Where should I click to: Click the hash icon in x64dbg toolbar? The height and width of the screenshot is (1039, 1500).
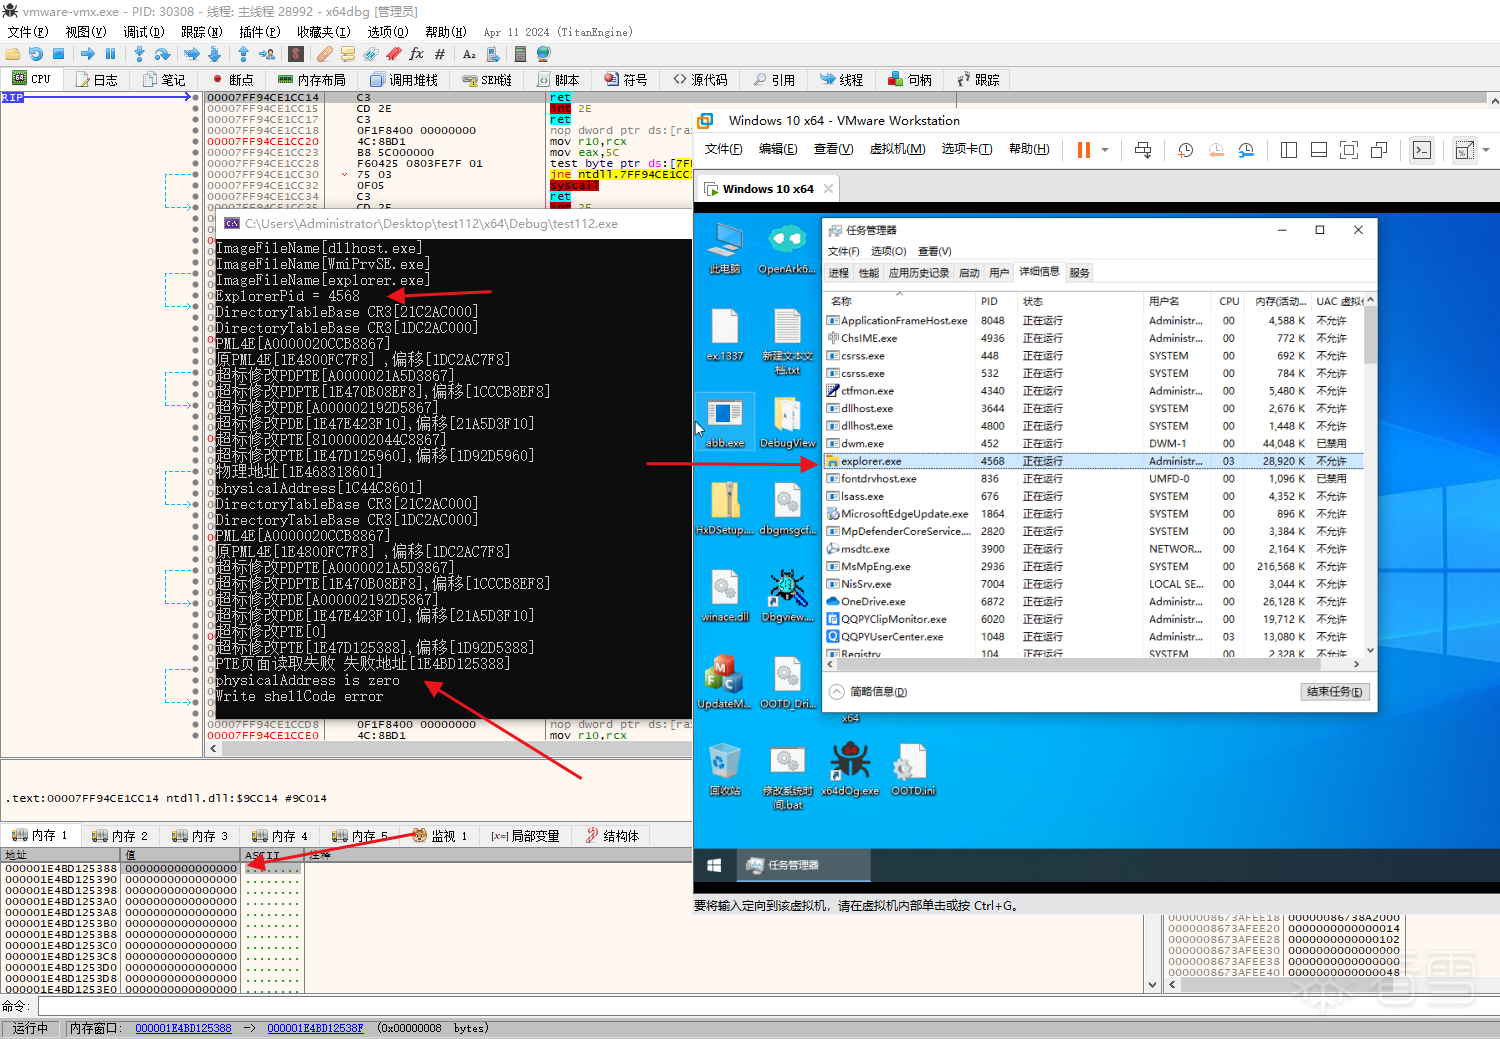click(x=439, y=54)
